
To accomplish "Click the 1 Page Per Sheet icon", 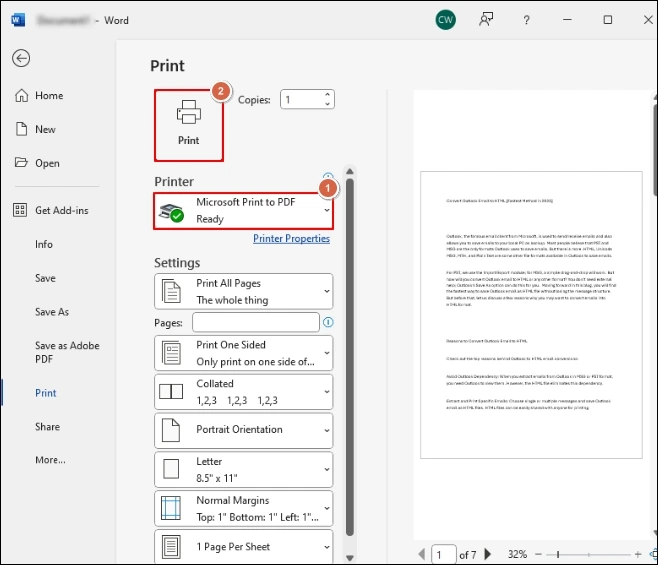I will pos(171,547).
